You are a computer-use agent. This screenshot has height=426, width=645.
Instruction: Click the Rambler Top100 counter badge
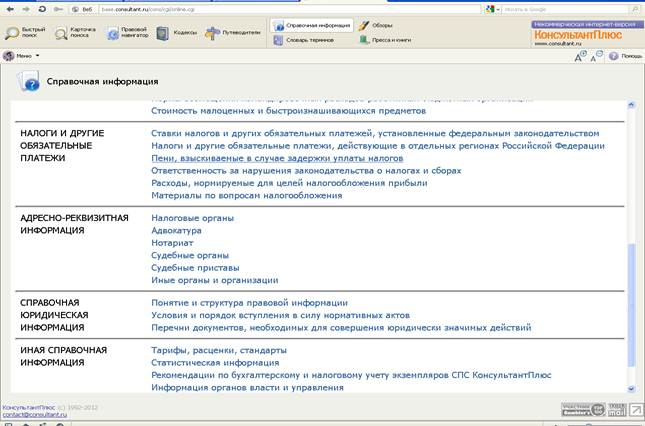pyautogui.click(x=583, y=410)
